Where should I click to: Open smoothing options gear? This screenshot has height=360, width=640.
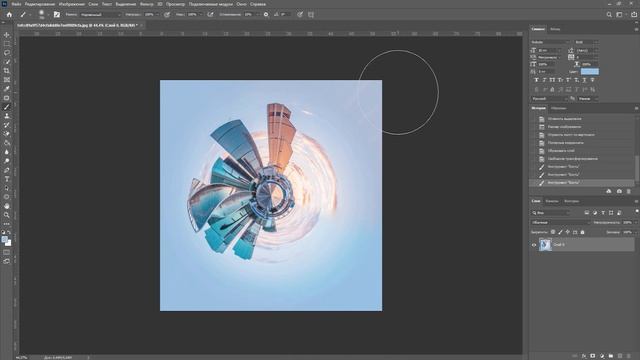coord(266,14)
